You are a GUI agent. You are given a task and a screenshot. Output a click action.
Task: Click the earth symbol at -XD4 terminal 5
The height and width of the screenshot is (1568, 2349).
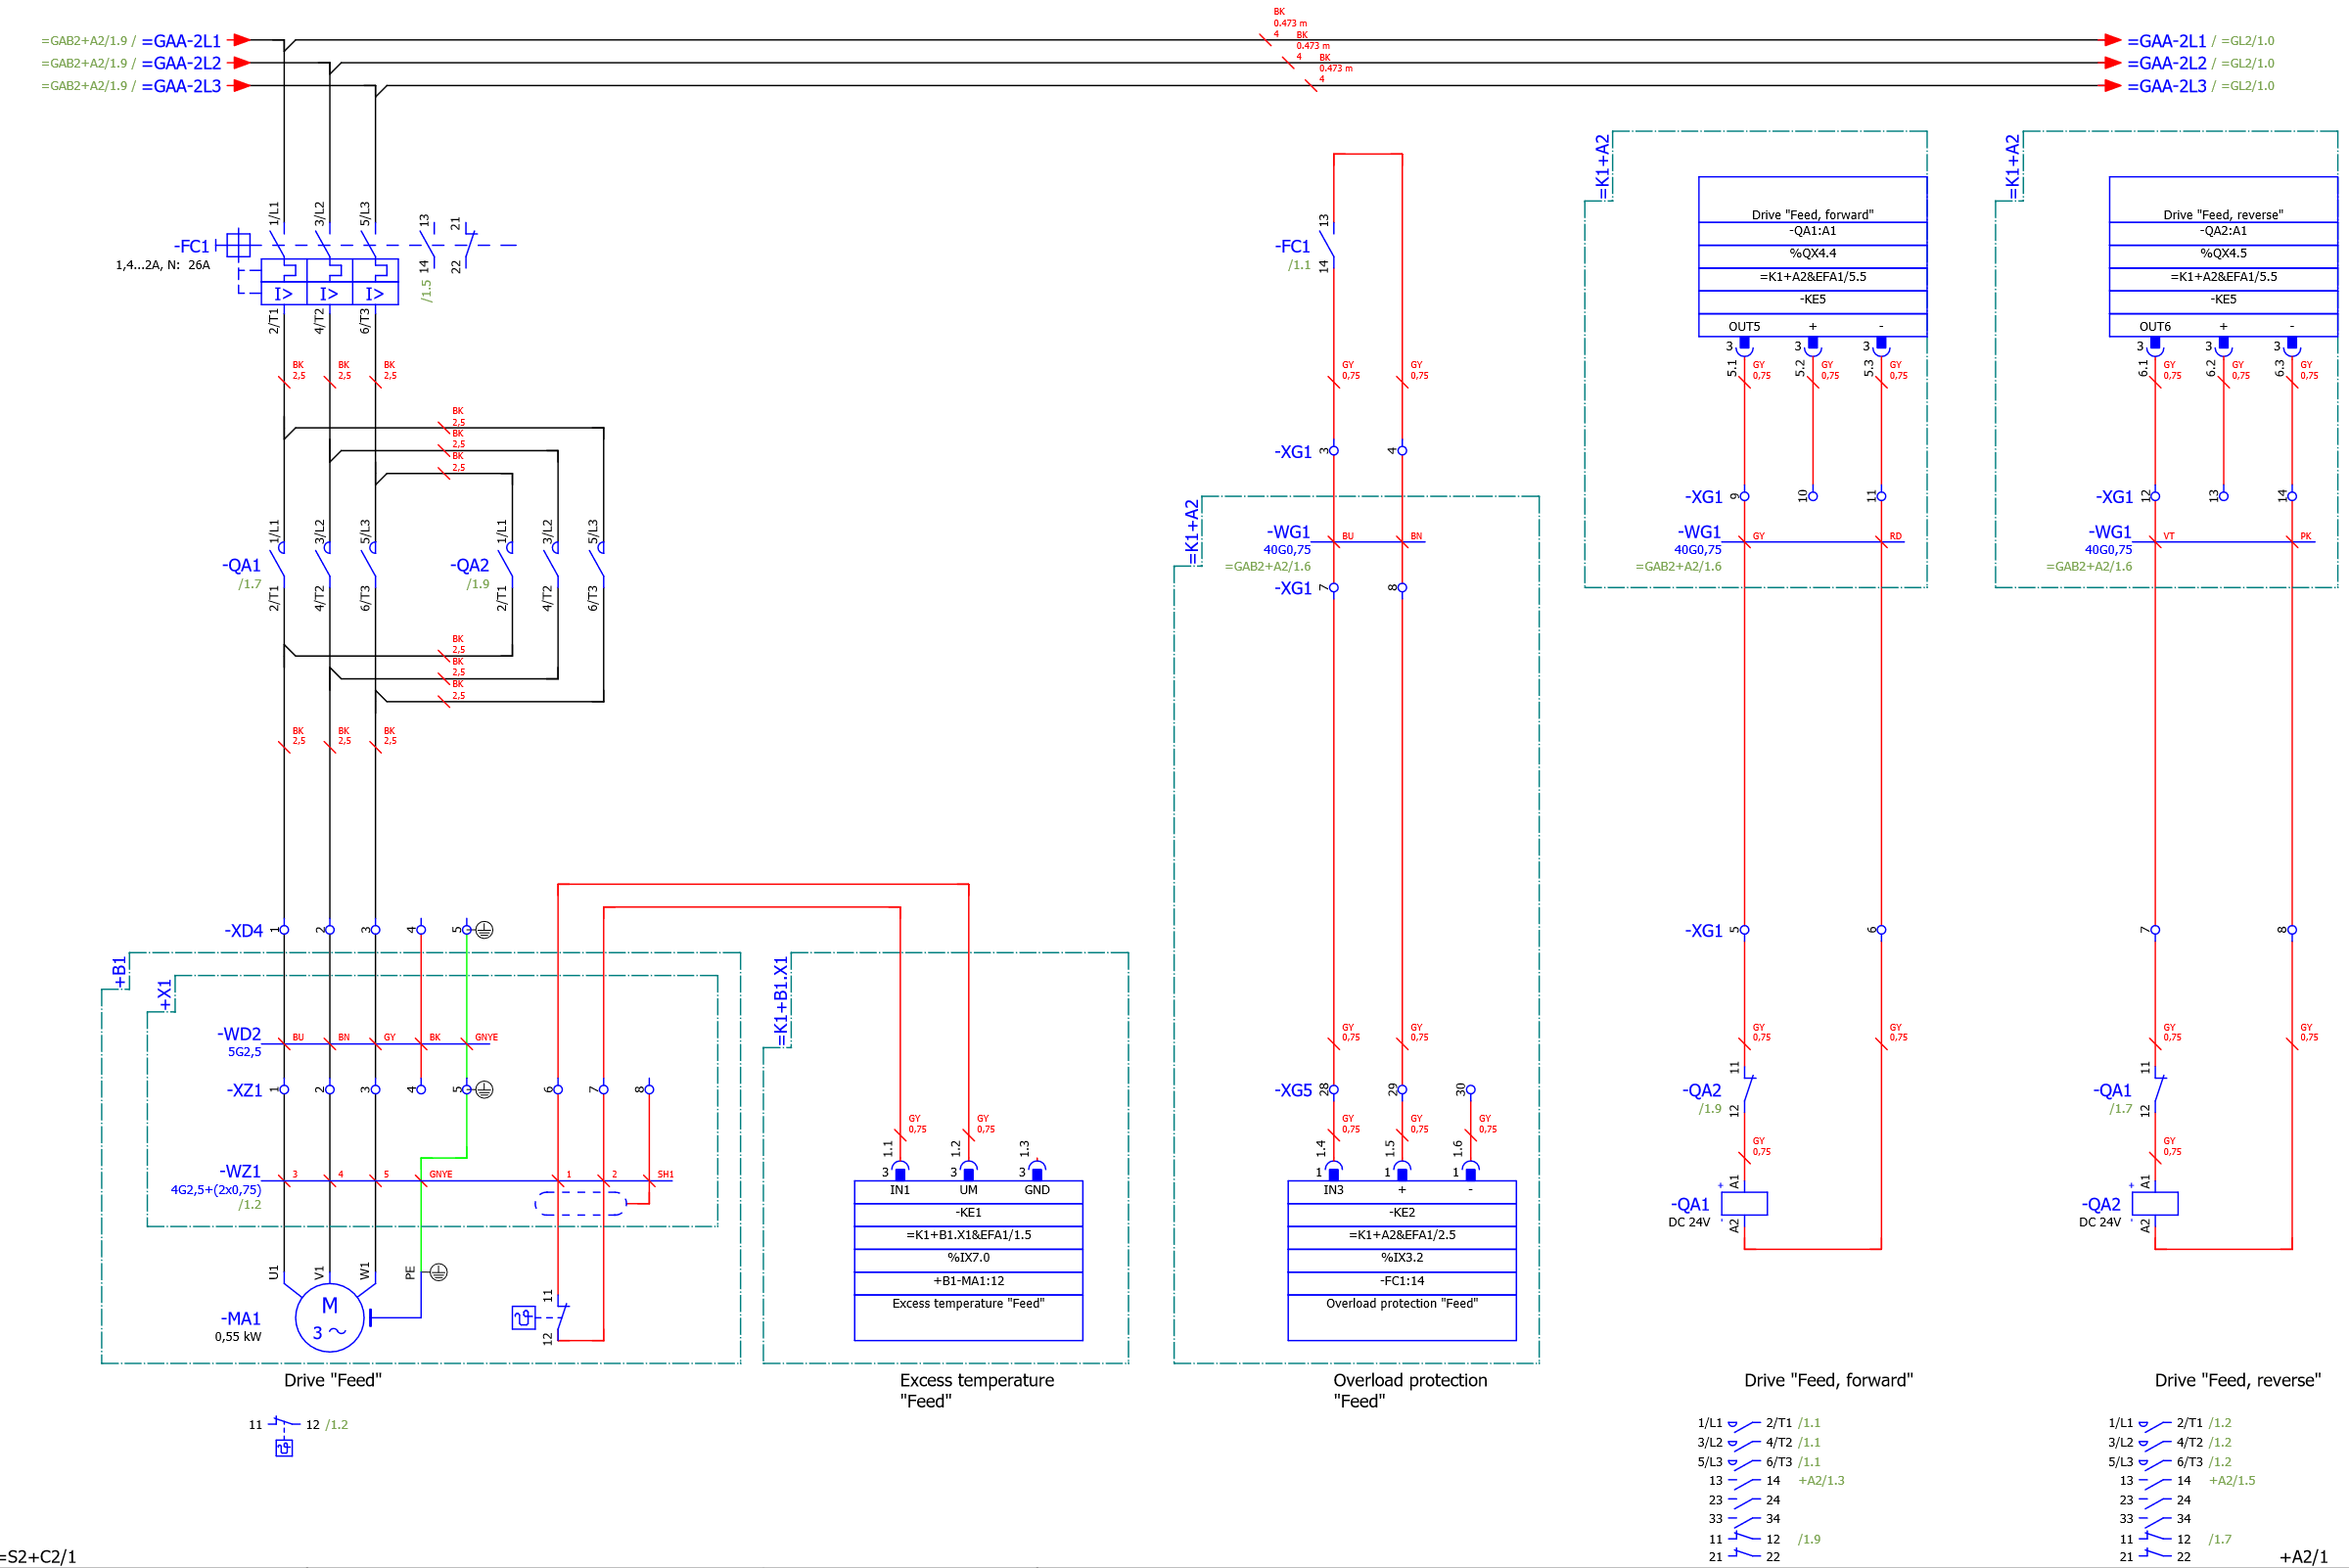pyautogui.click(x=484, y=930)
